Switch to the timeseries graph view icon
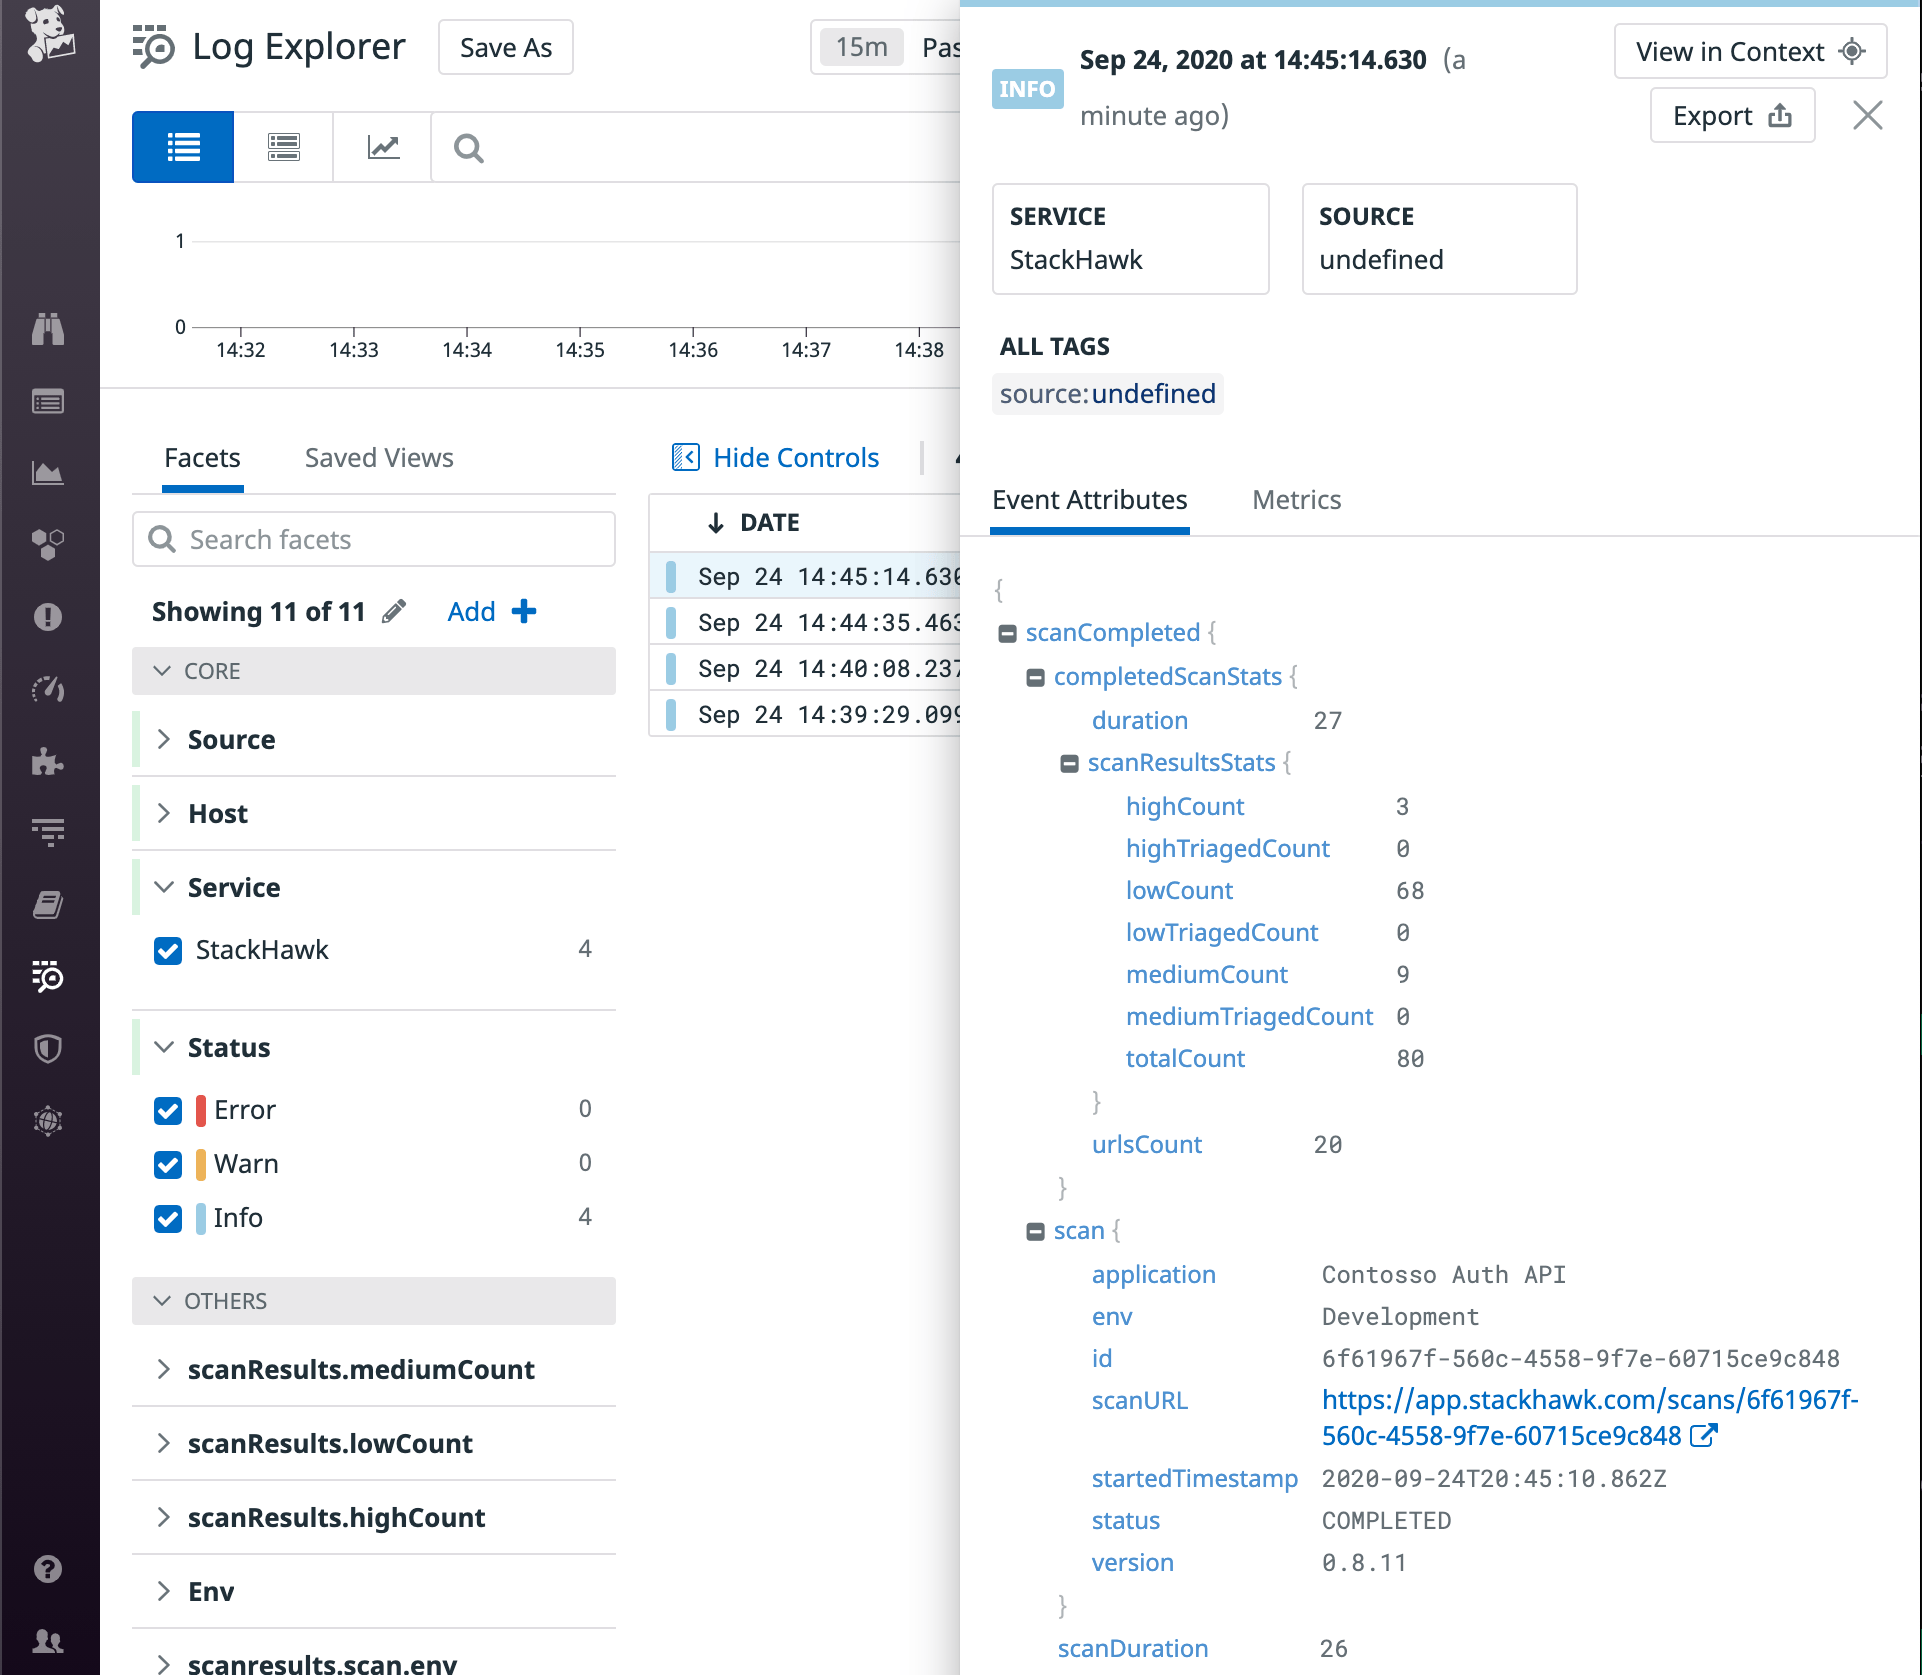The width and height of the screenshot is (1922, 1675). point(383,147)
